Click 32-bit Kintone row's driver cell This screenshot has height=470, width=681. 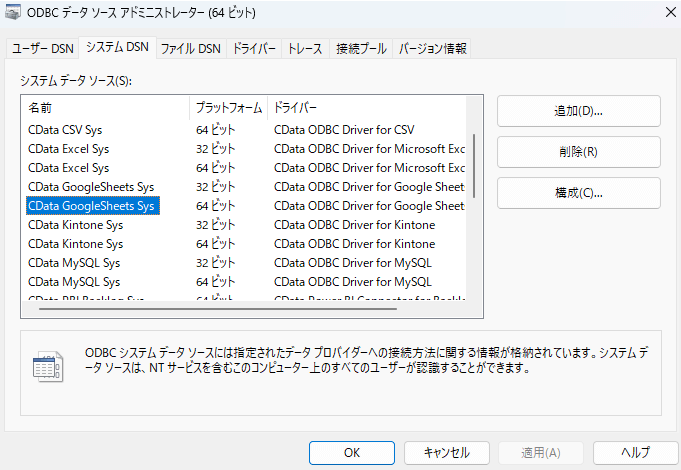354,225
